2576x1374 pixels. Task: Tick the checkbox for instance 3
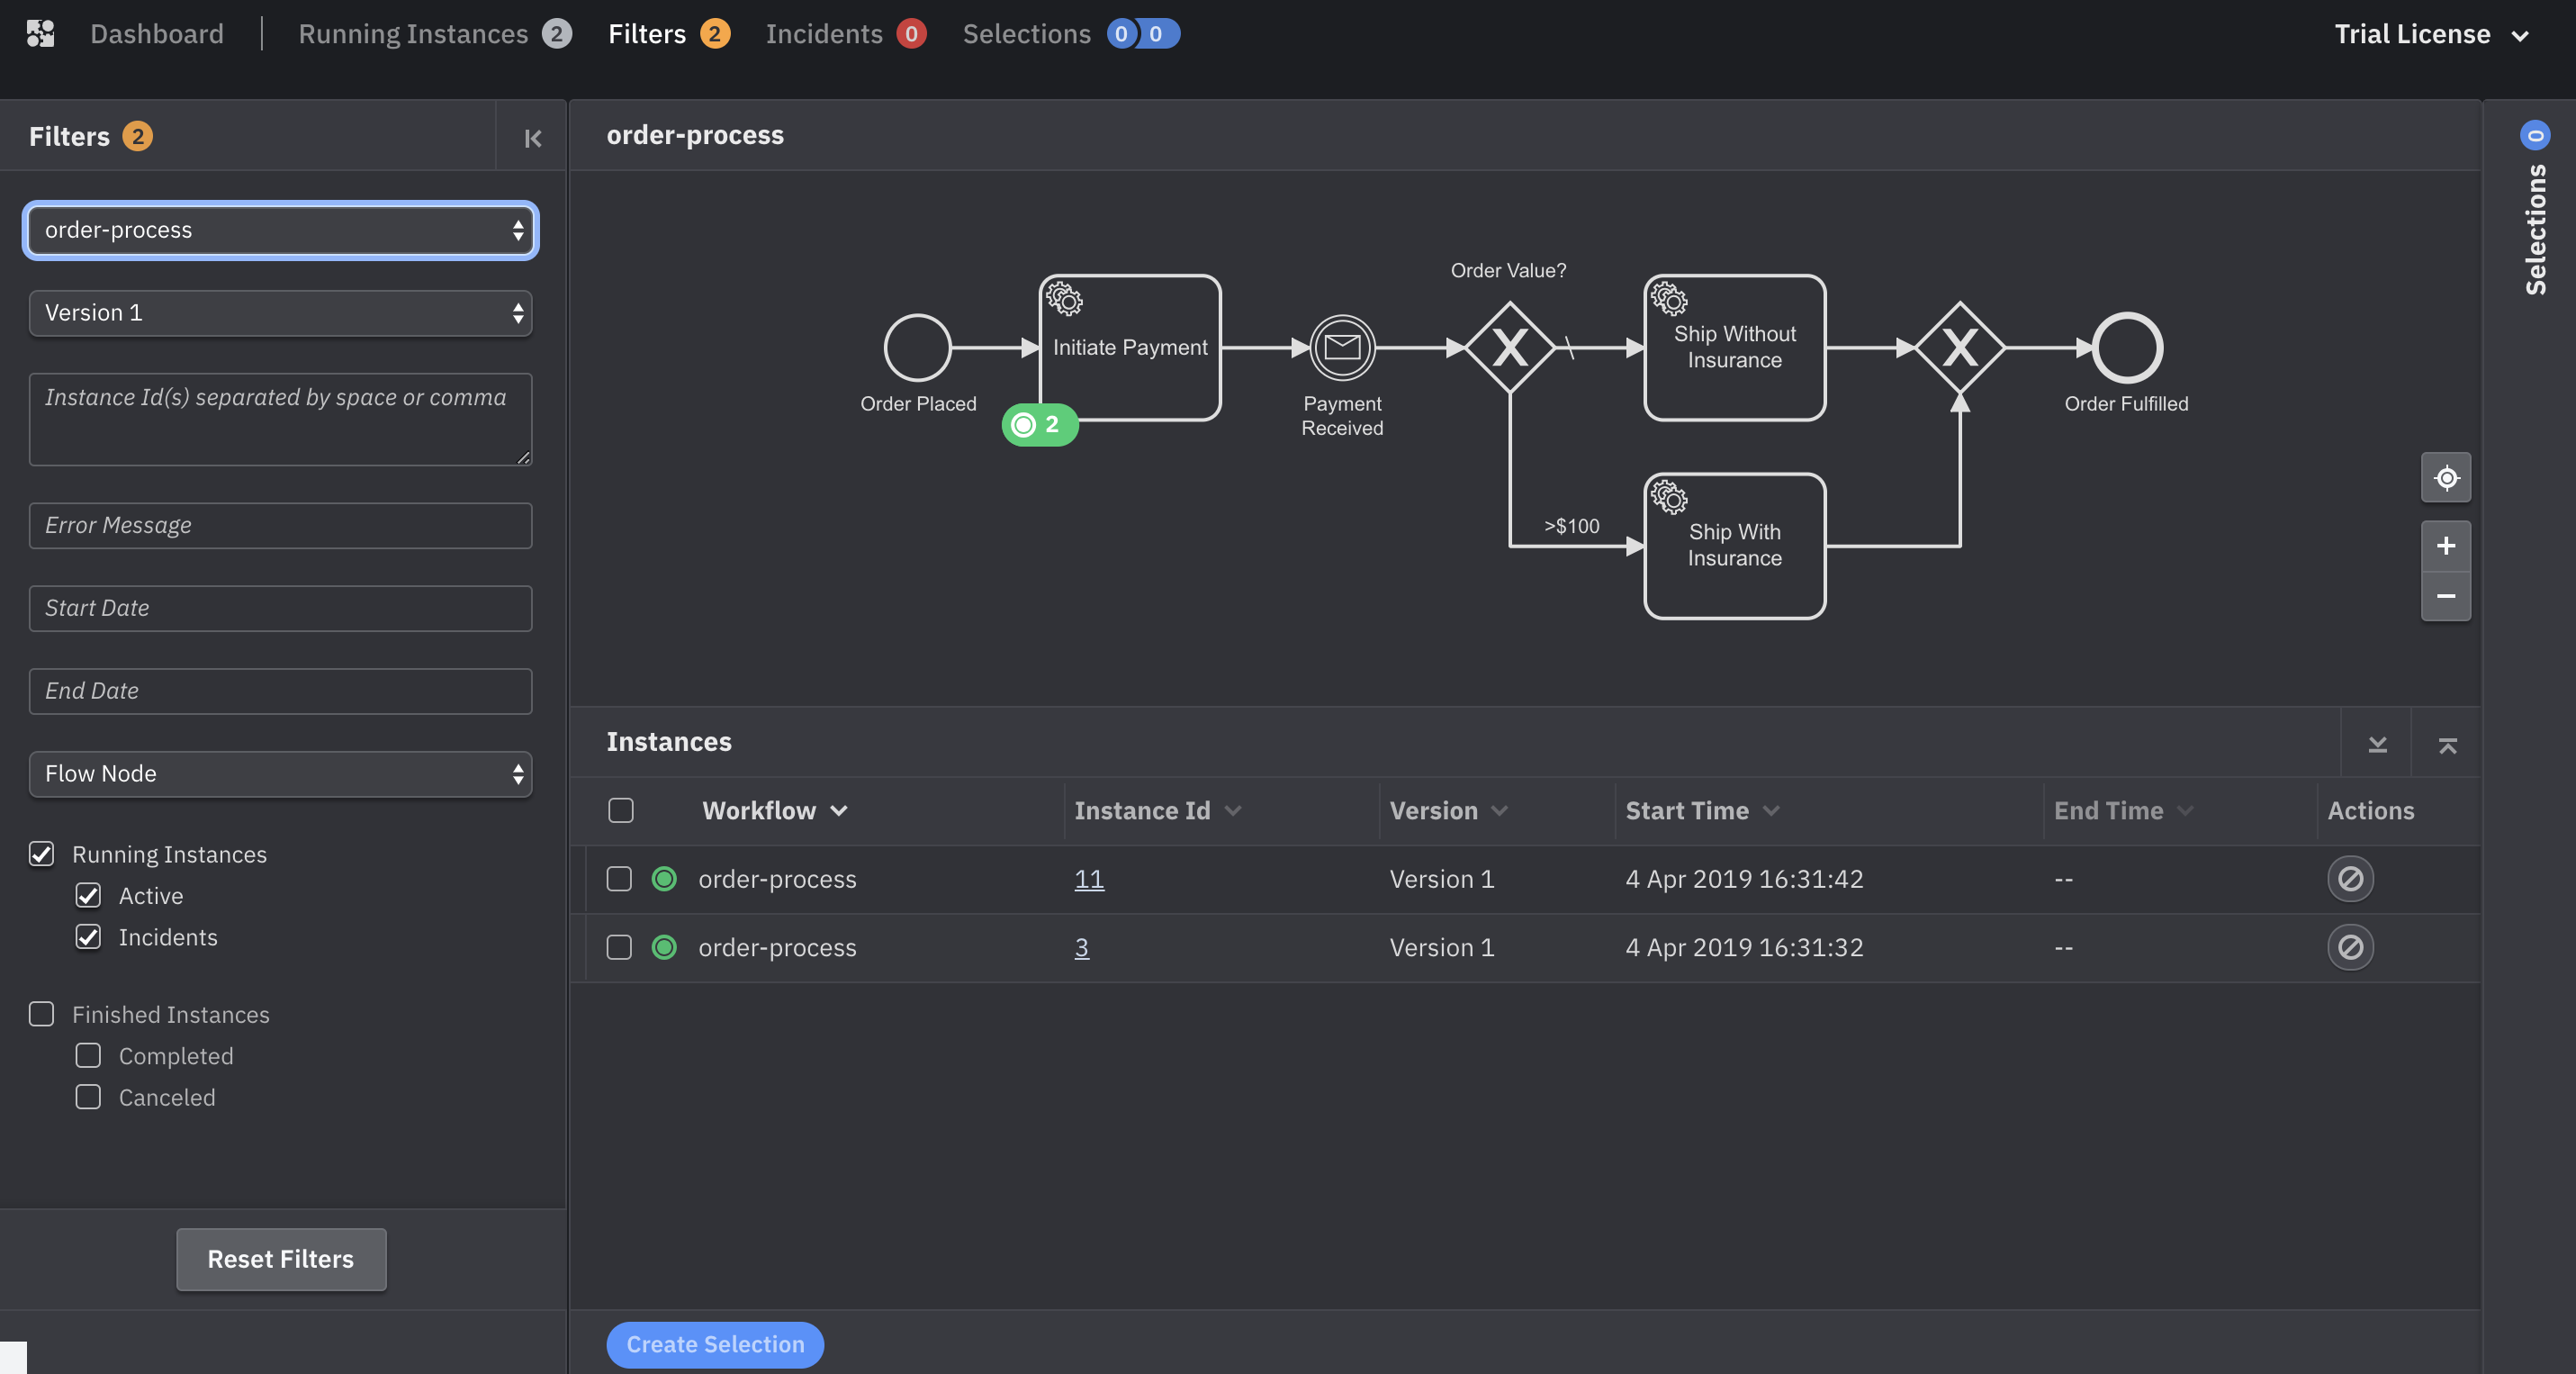pos(619,946)
